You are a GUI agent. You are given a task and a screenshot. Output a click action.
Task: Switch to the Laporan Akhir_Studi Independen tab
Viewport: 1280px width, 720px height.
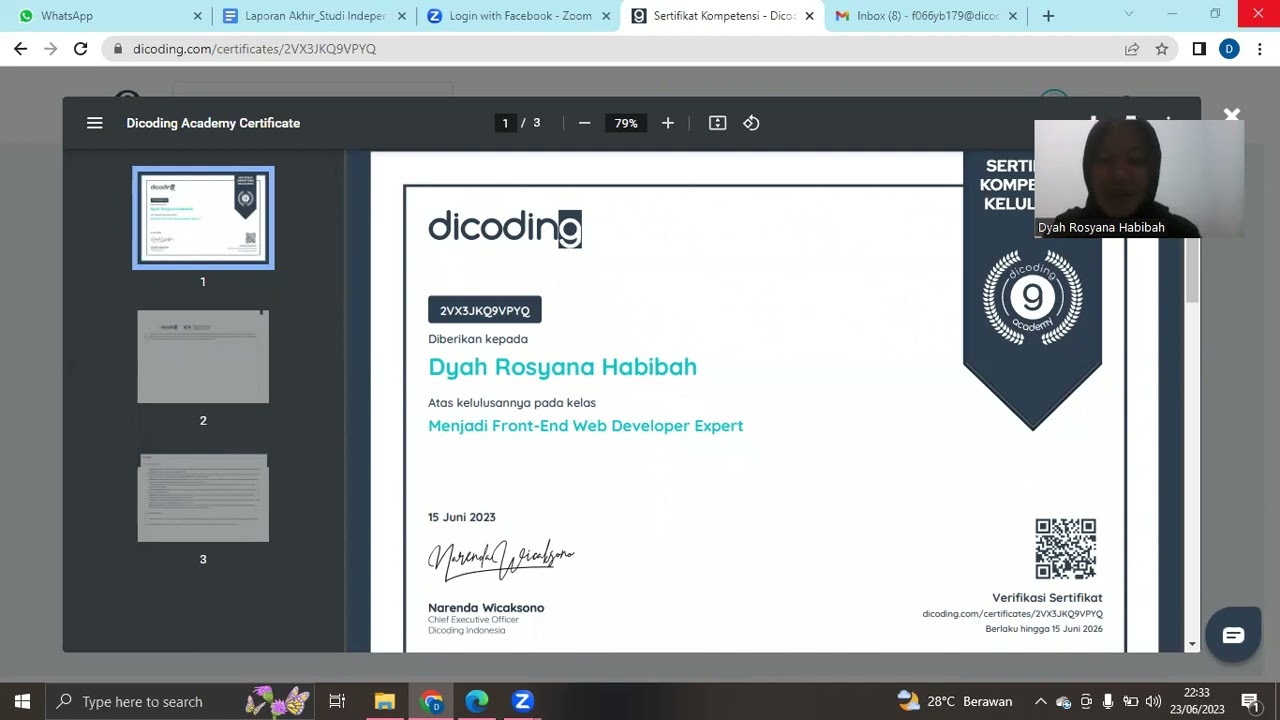[x=316, y=16]
